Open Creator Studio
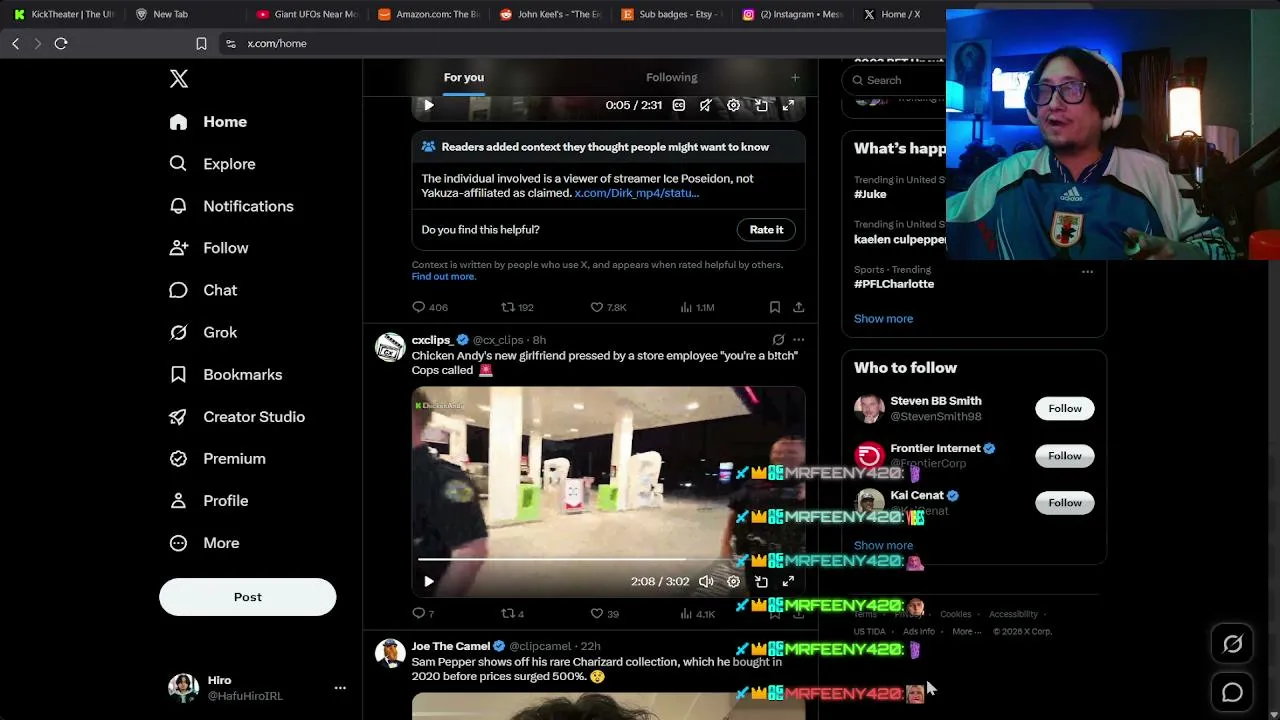 237,417
